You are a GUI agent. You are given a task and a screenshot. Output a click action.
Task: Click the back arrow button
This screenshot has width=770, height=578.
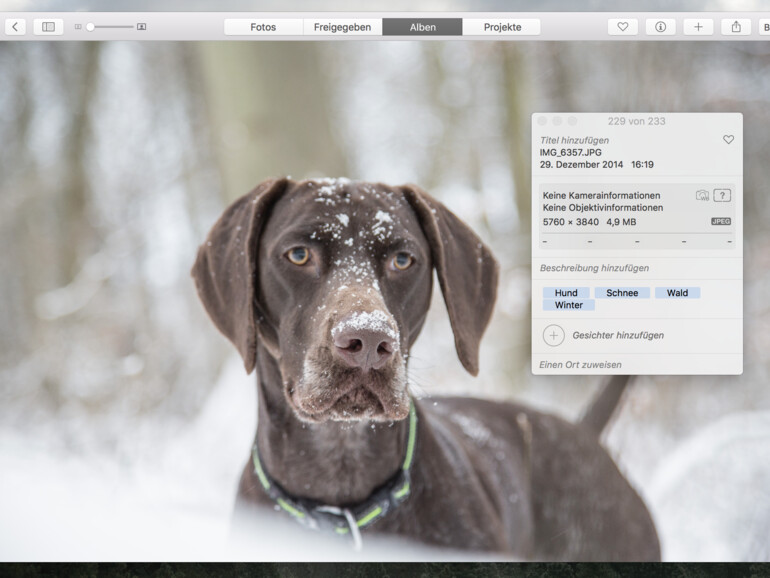15,27
